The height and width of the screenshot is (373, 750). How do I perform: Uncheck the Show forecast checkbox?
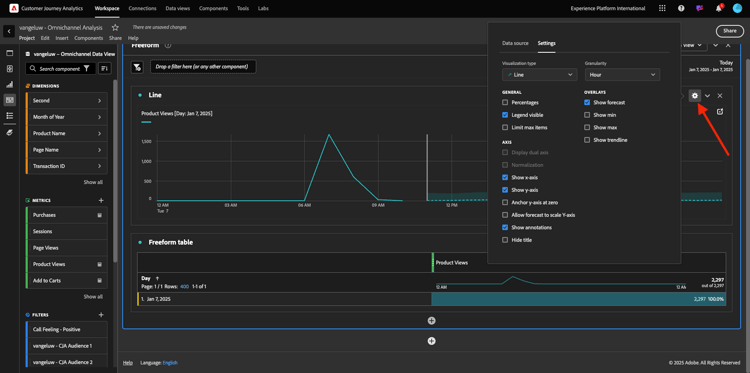point(587,103)
